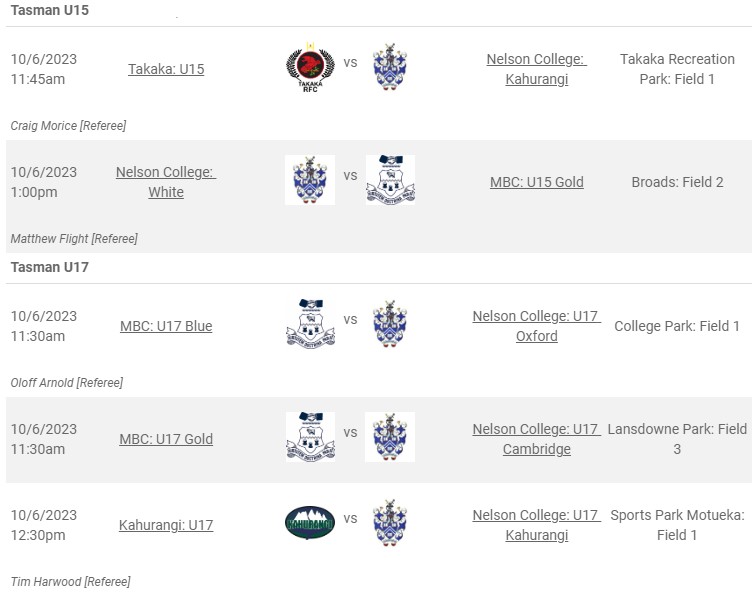Click Nelson College crest in Takaka U15 match

(x=390, y=67)
